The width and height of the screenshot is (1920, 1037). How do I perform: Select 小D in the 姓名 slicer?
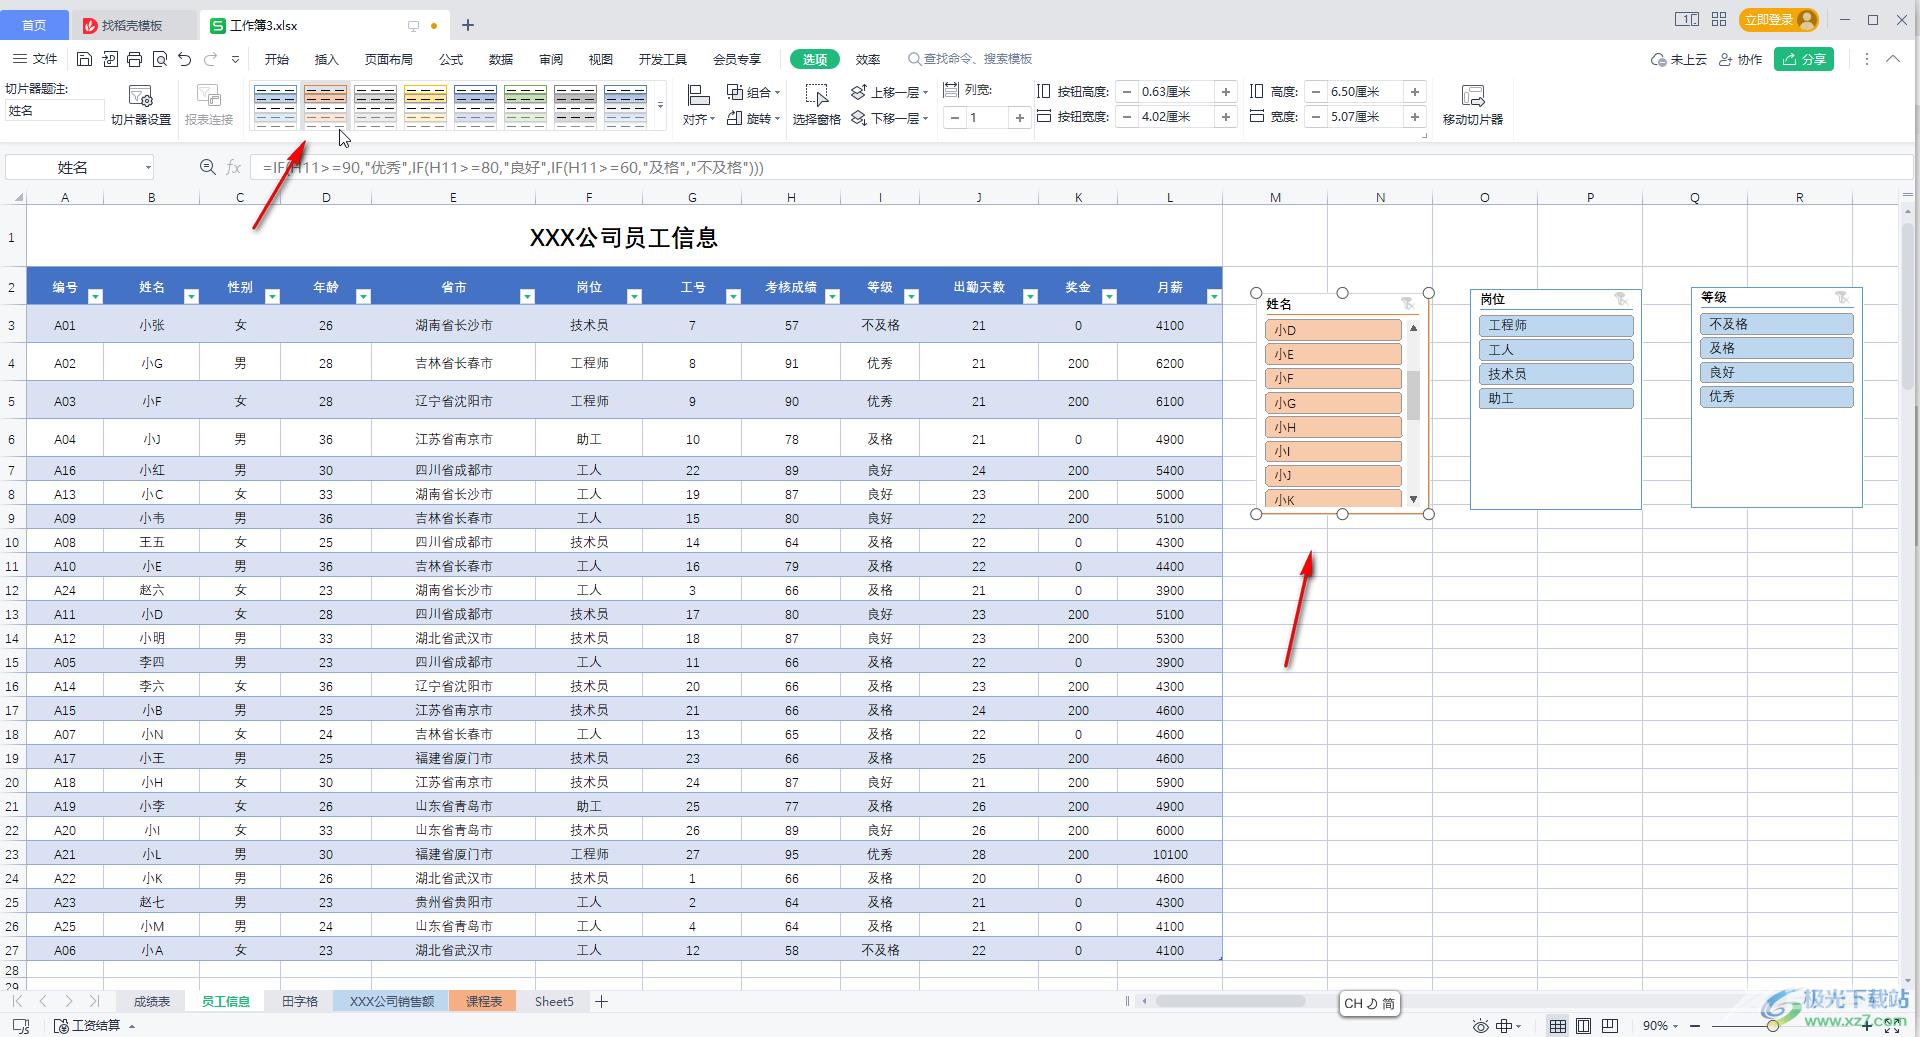[x=1333, y=330]
